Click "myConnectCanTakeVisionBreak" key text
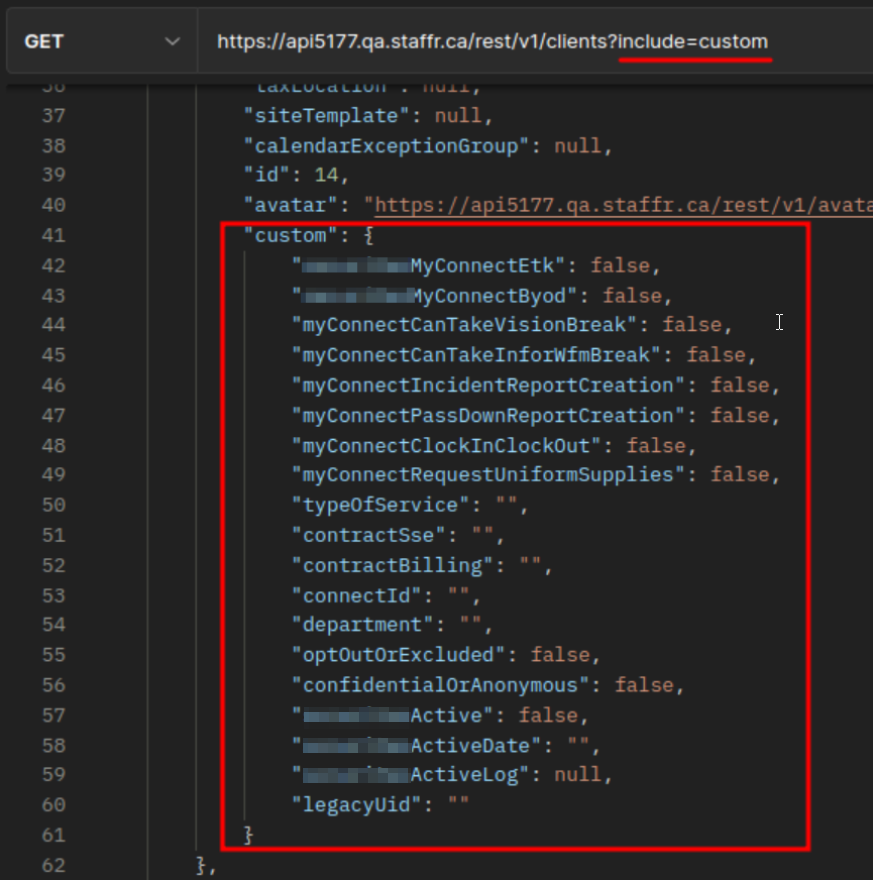The image size is (873, 880). 464,325
